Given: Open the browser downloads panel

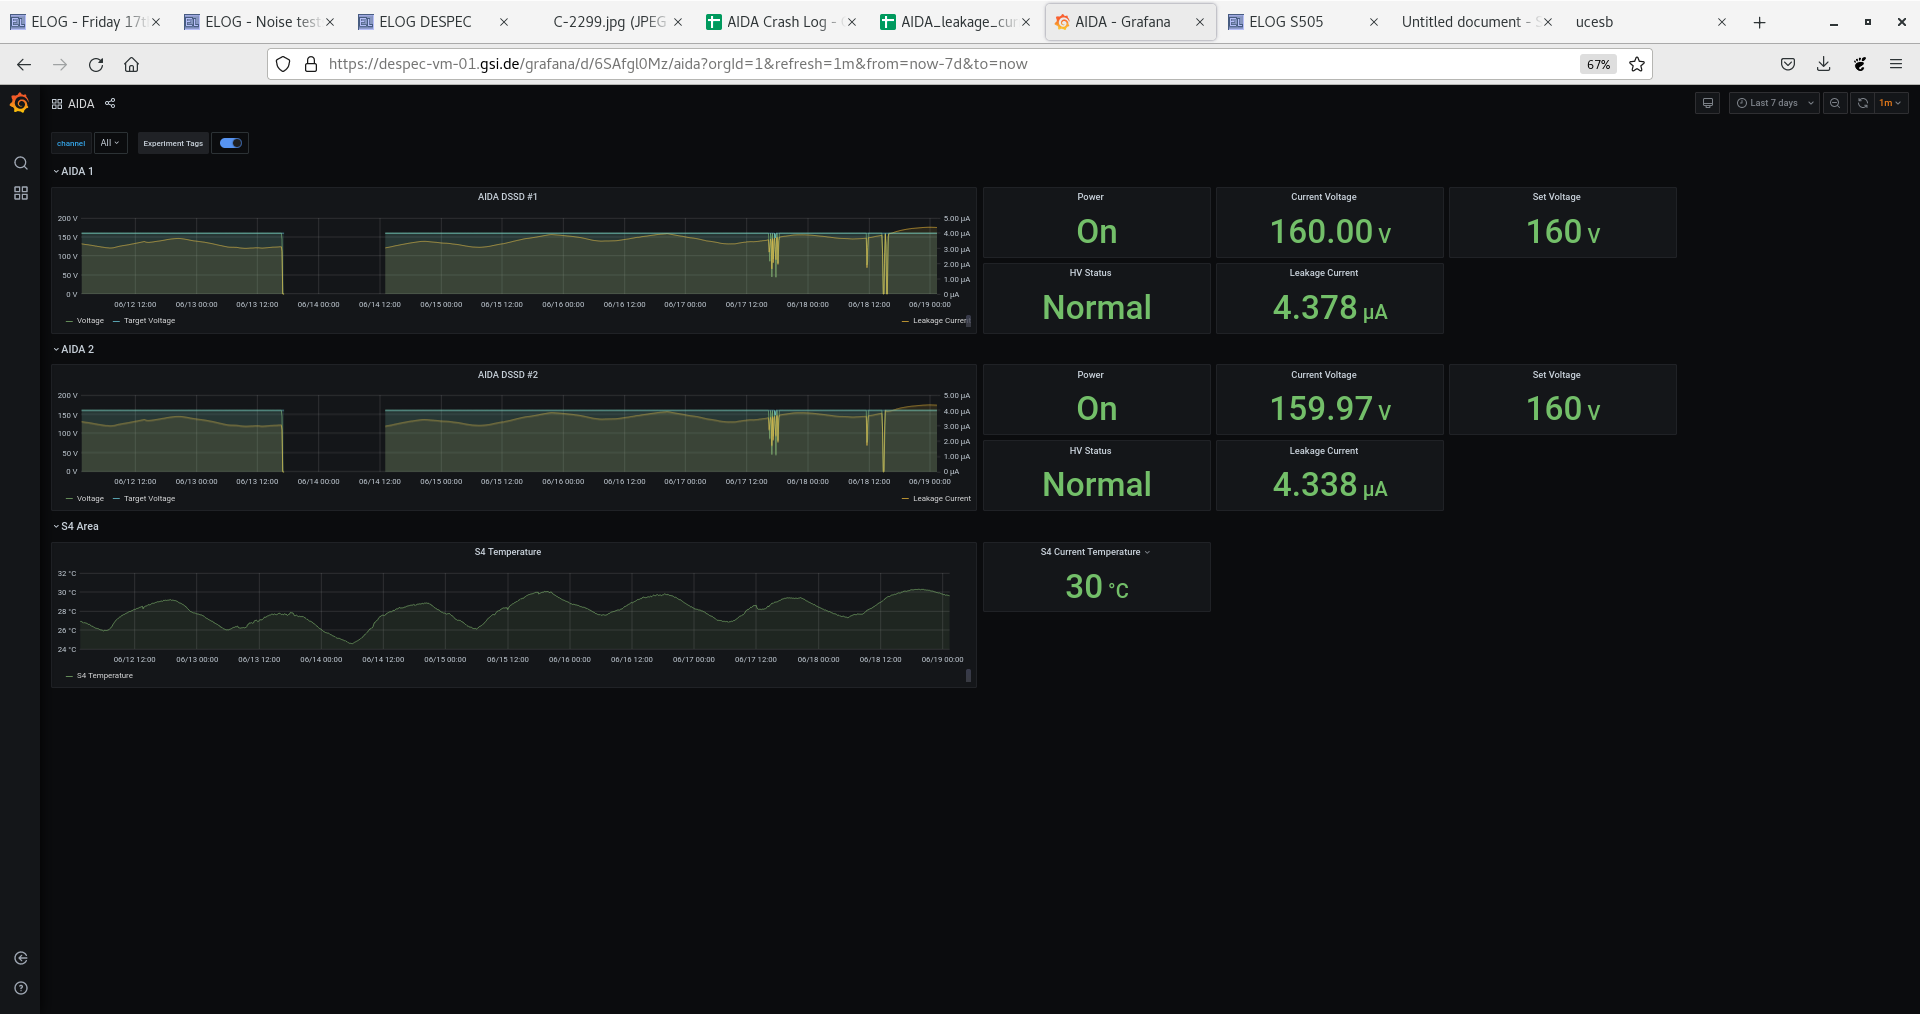Looking at the screenshot, I should [x=1824, y=64].
